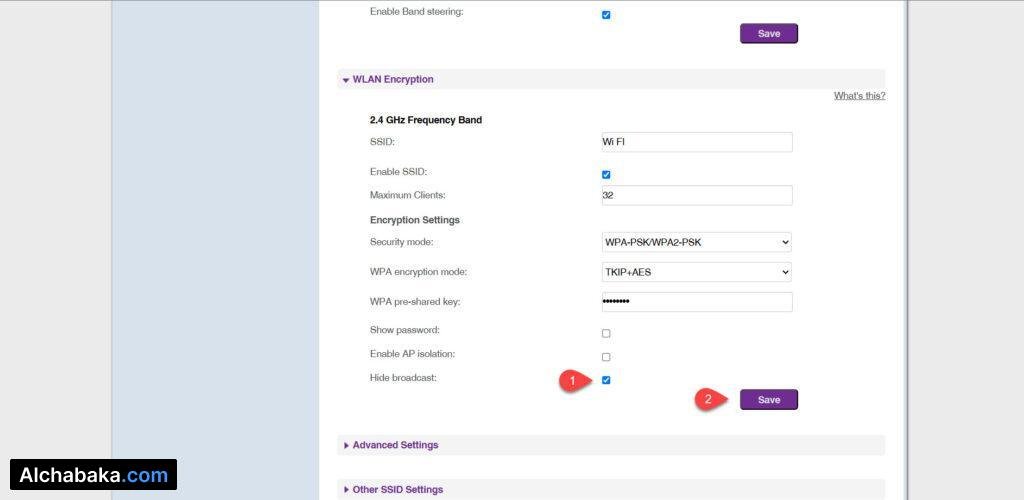Uncheck the Enable SSID checkbox
The width and height of the screenshot is (1024, 500).
point(606,174)
